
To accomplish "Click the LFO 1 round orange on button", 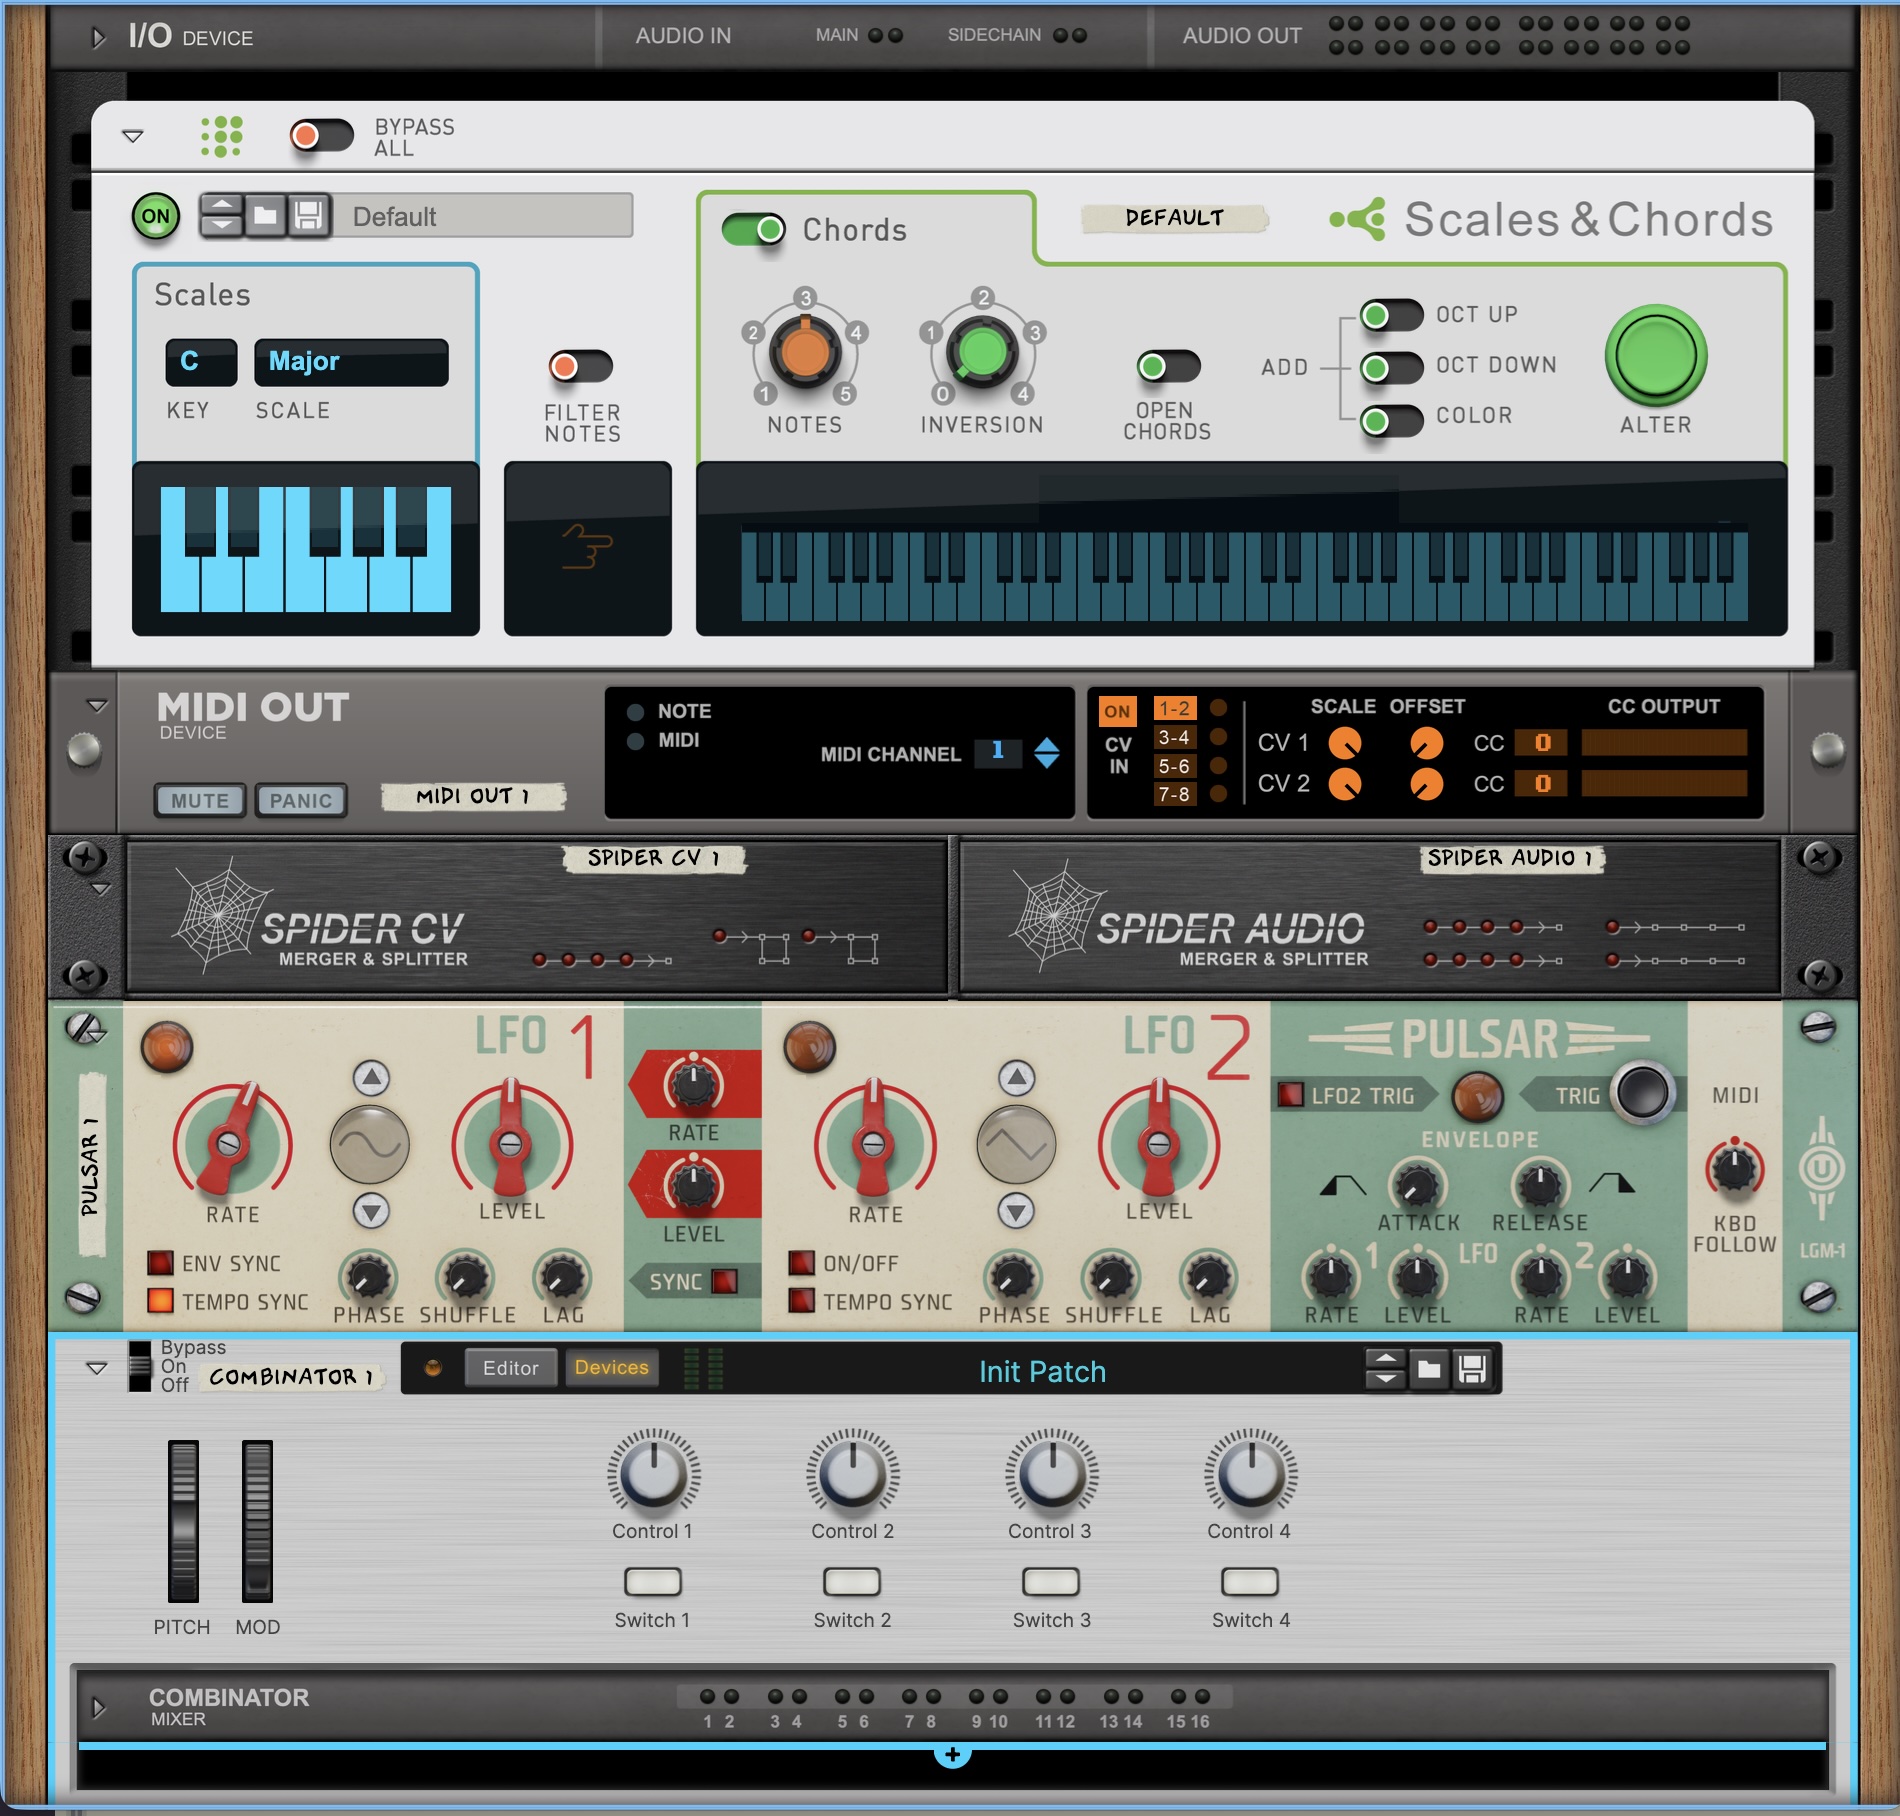I will [167, 1047].
